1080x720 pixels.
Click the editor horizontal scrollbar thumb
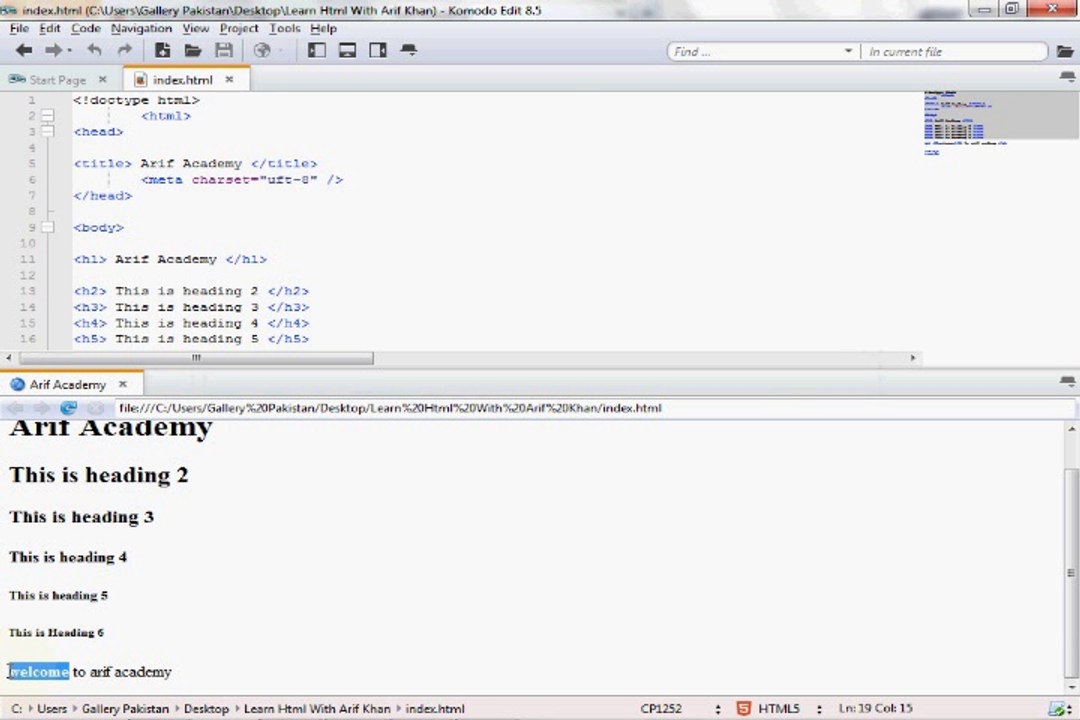click(x=196, y=358)
